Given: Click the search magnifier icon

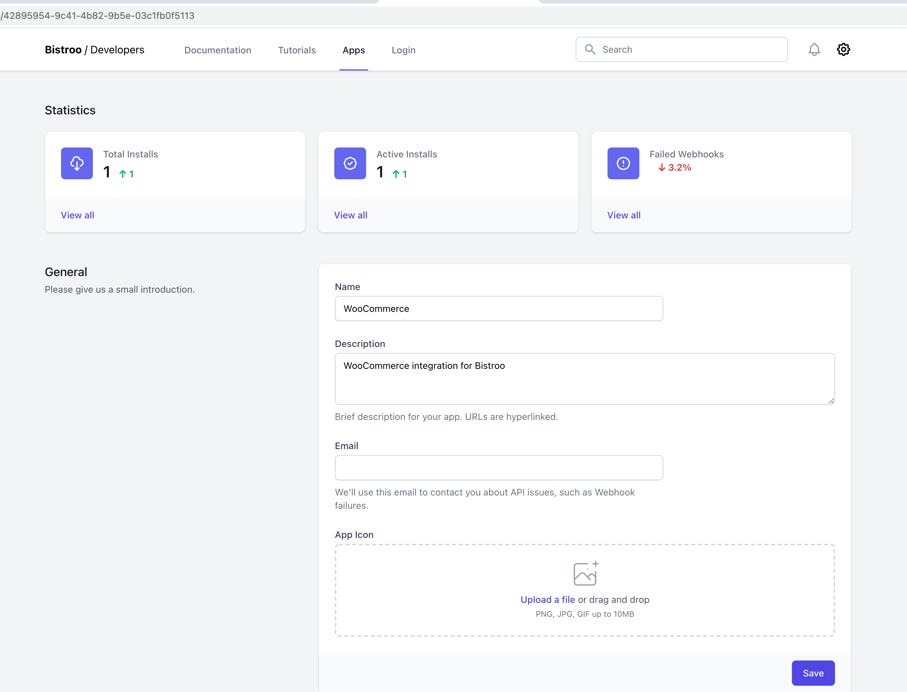Looking at the screenshot, I should tap(589, 50).
